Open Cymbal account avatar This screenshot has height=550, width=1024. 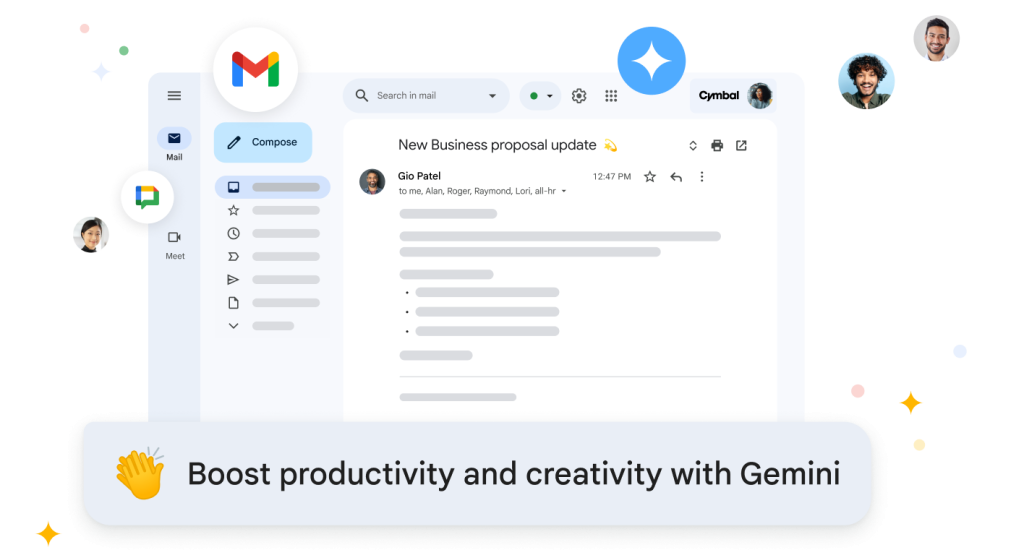pyautogui.click(x=760, y=96)
